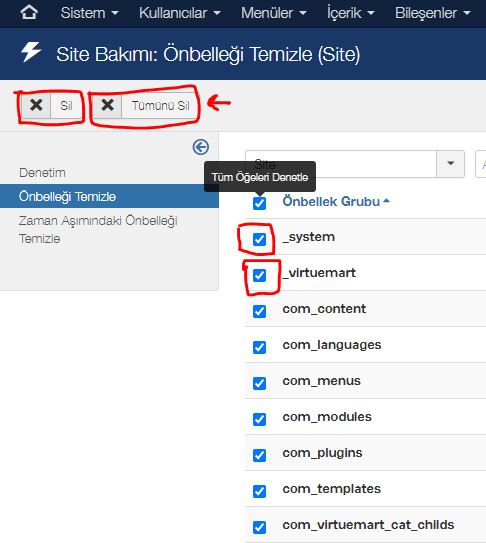This screenshot has width=486, height=543.
Task: Click the lightning bolt maintenance icon
Action: click(x=31, y=53)
